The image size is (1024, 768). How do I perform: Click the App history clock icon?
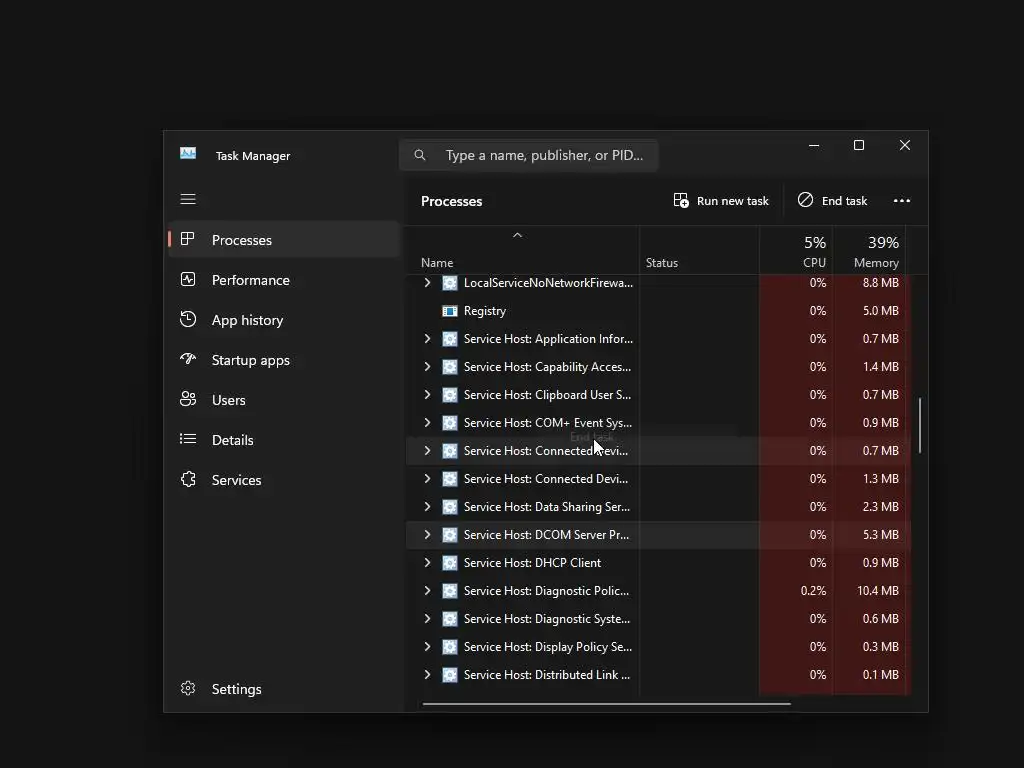(x=188, y=319)
